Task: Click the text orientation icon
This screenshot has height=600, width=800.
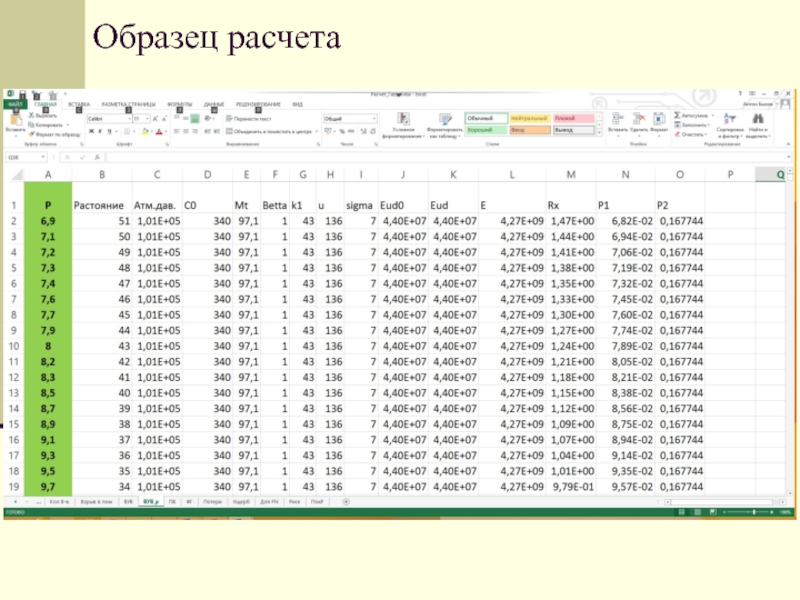Action: tap(209, 119)
